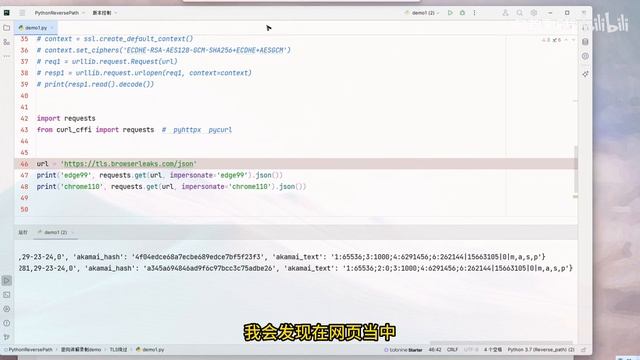Open the https://tls.browserleaks.com/json URL link
This screenshot has width=640, height=360.
tap(129, 164)
